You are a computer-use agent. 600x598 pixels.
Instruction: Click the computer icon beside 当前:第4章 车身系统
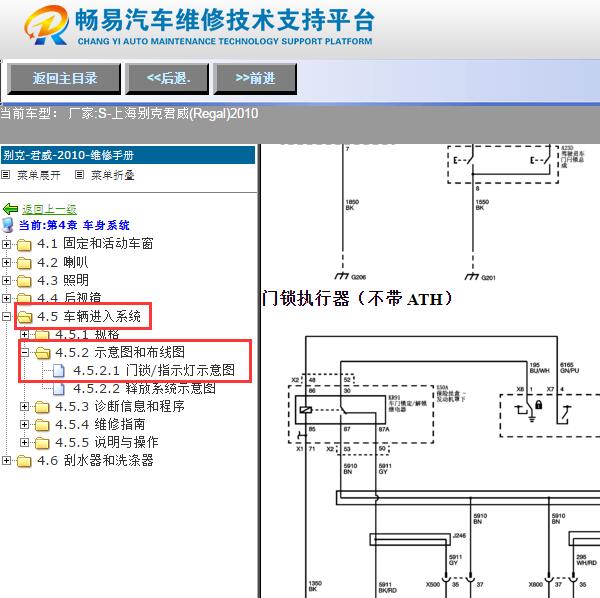click(x=8, y=225)
